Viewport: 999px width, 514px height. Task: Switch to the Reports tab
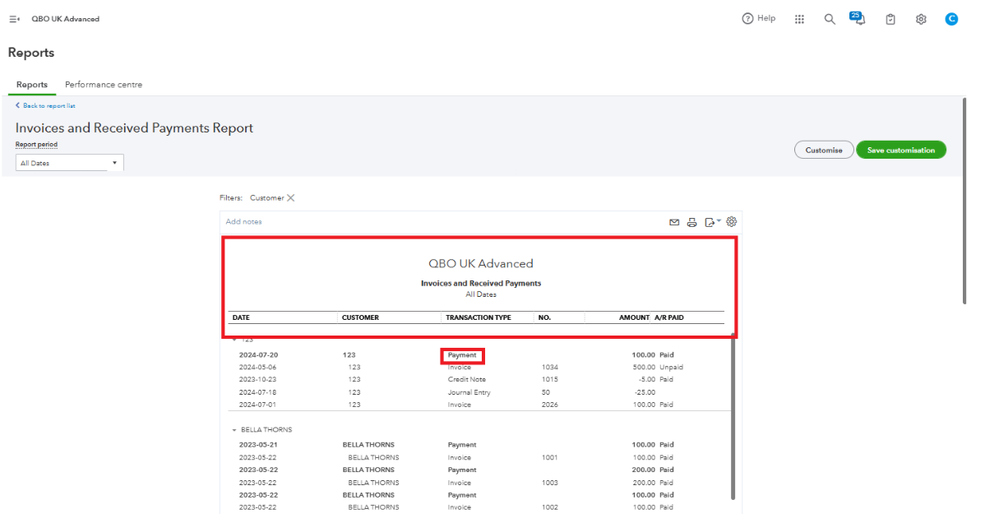(x=32, y=85)
